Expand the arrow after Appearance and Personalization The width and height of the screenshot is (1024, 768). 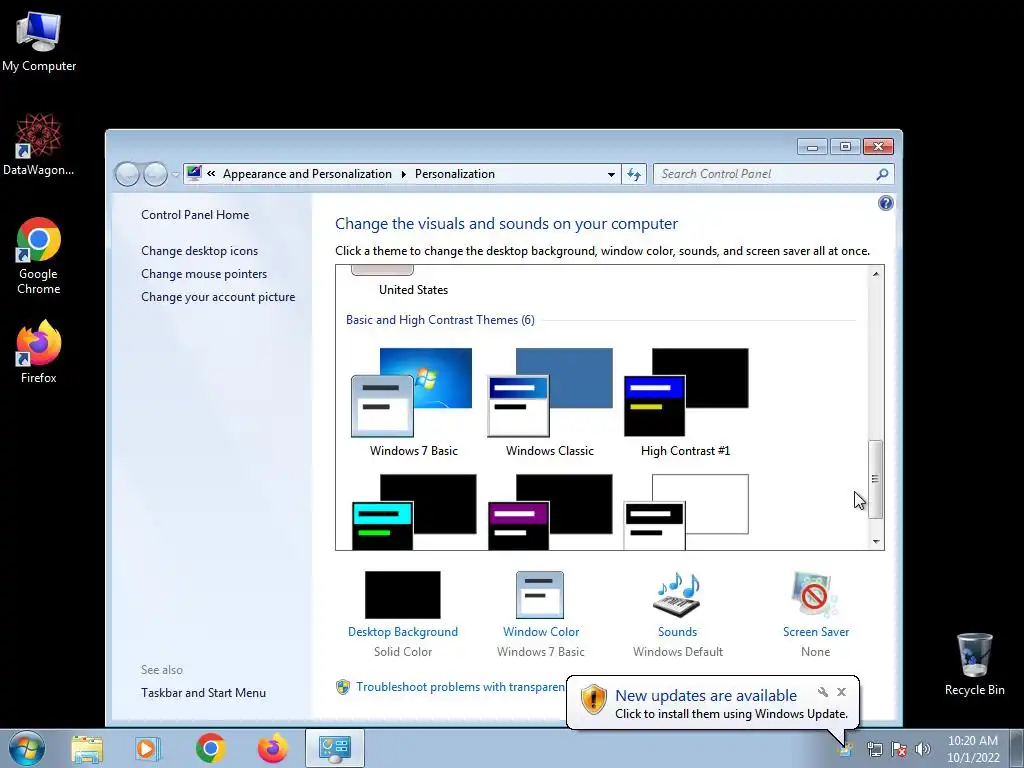[404, 174]
